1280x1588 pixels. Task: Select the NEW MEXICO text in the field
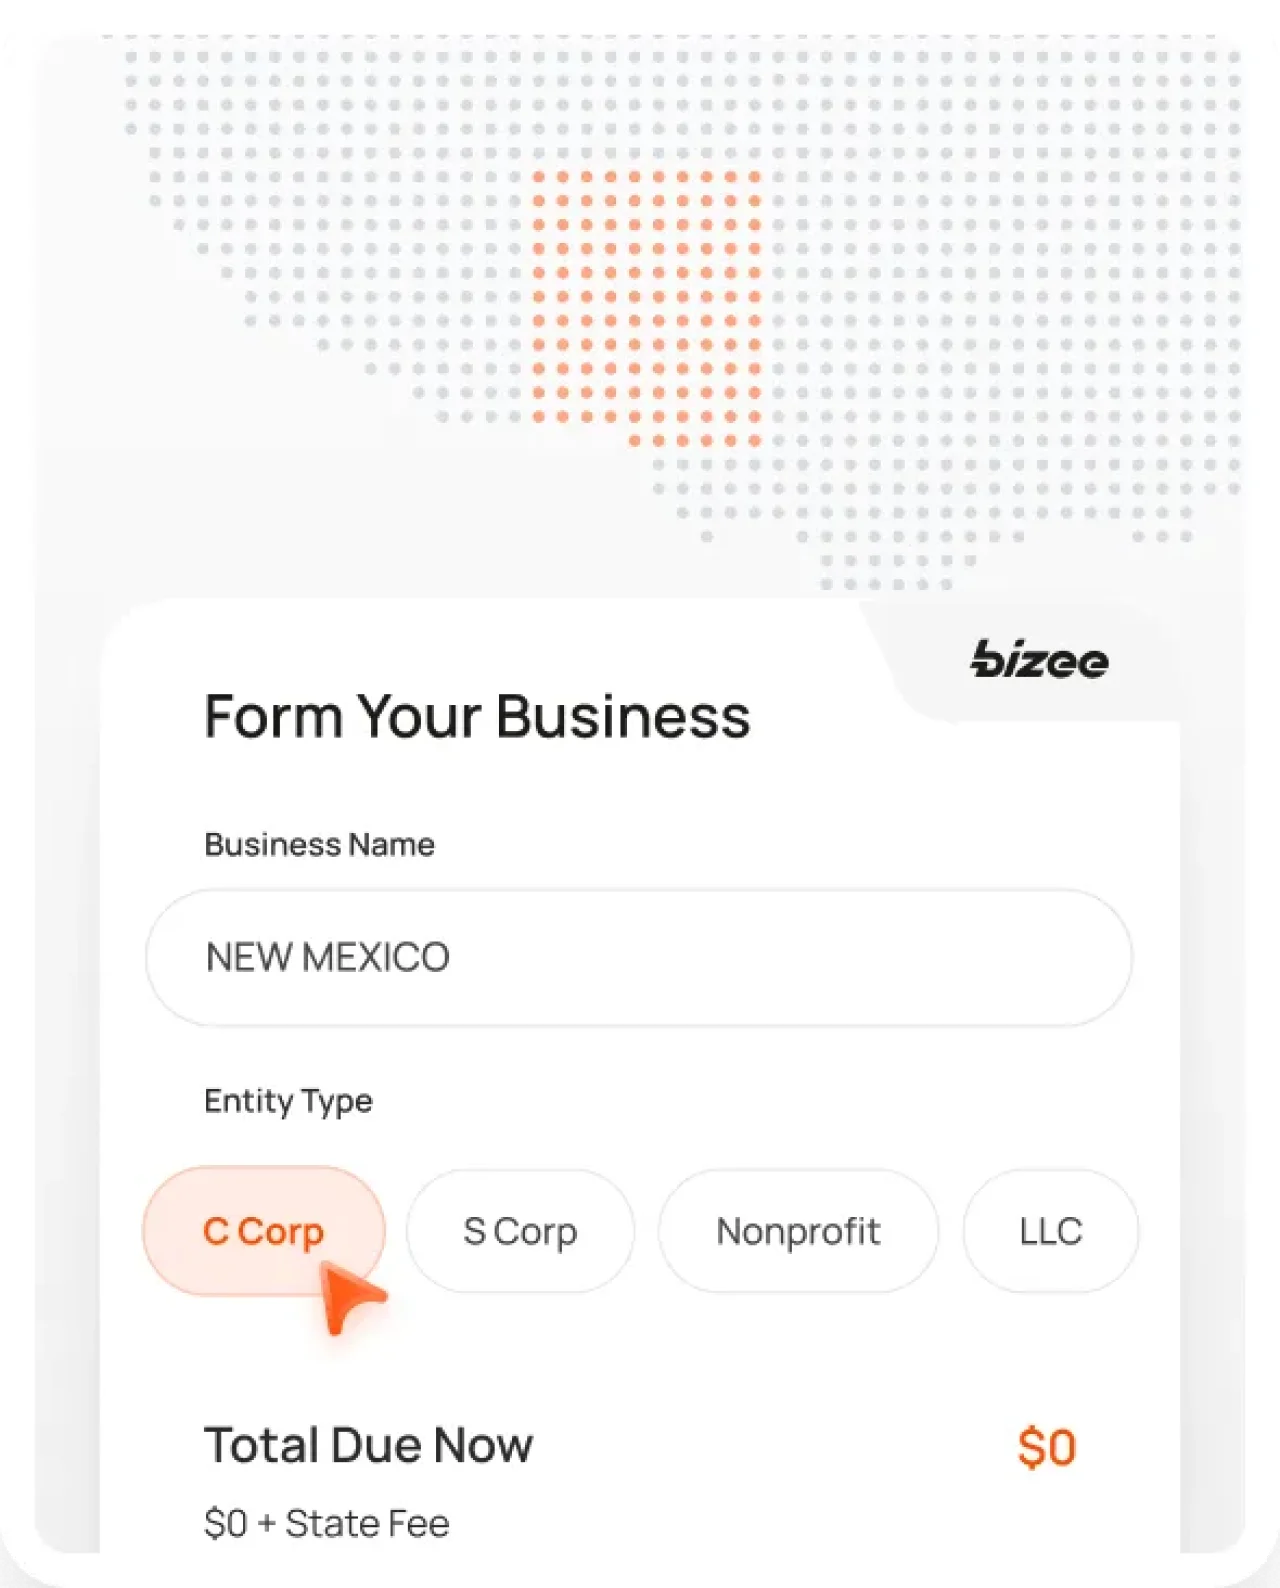coord(326,957)
